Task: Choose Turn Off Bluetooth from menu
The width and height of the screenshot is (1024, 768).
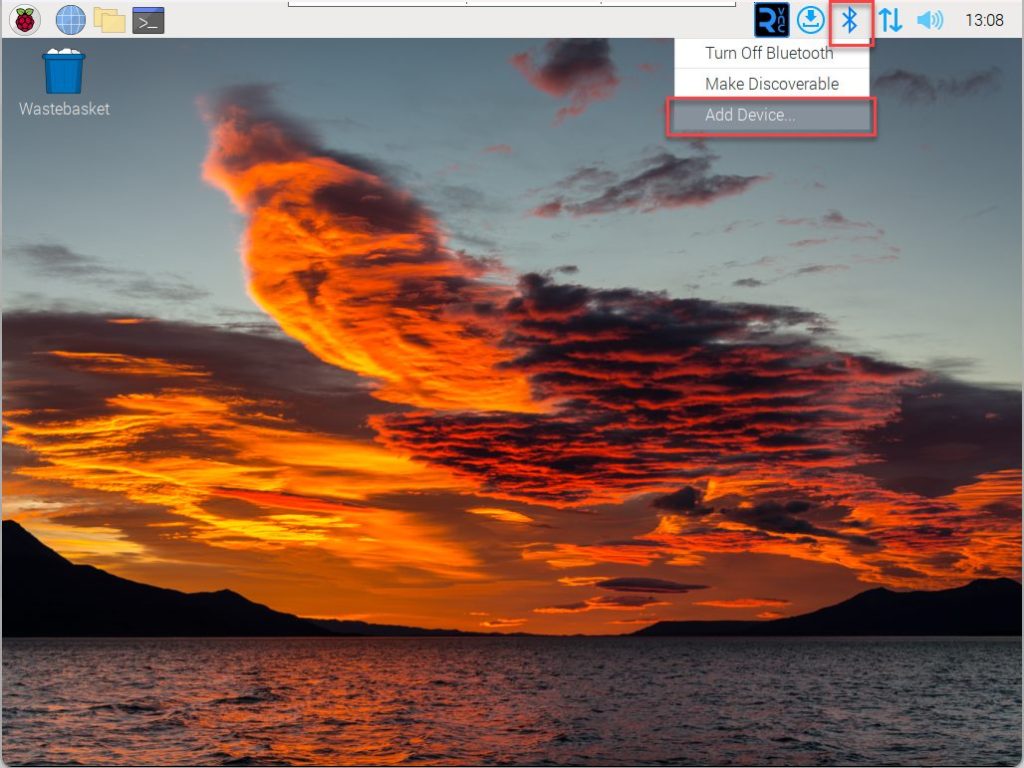Action: [x=771, y=53]
